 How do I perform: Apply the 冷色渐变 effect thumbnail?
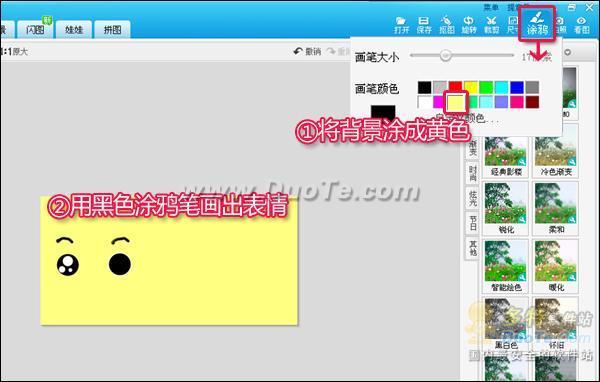click(x=556, y=157)
